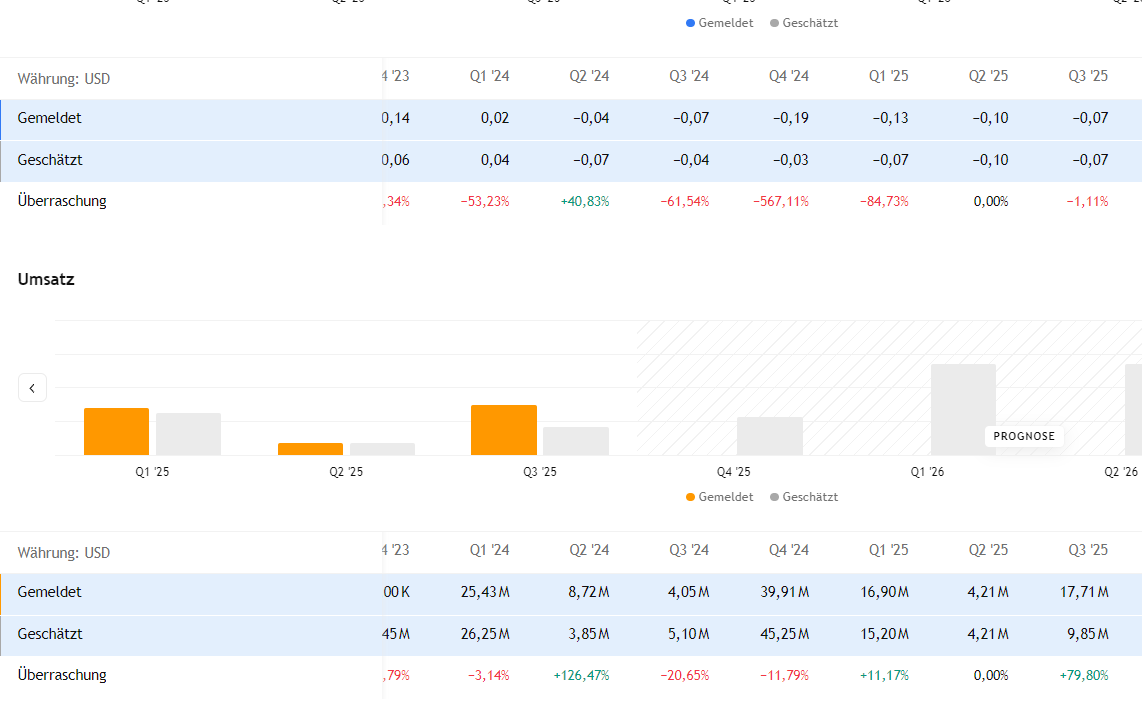Click the small orange Q2 '25 bar
The width and height of the screenshot is (1142, 706).
point(310,449)
